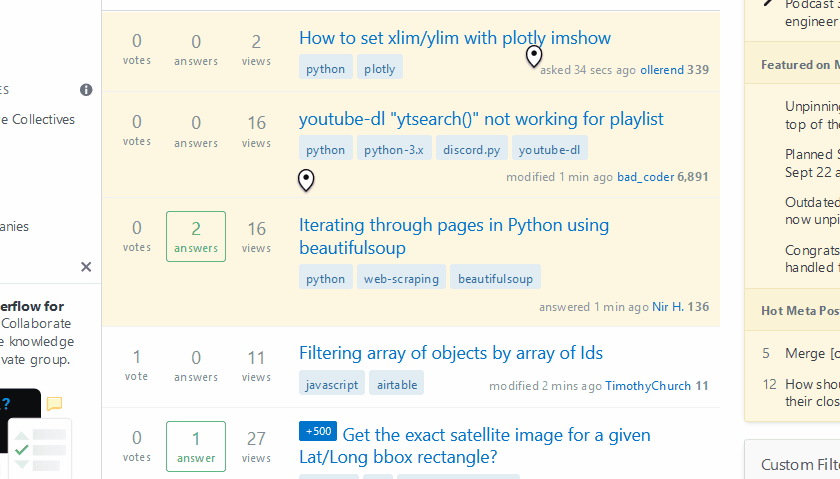
Task: Select the airtable tag
Action: [396, 384]
